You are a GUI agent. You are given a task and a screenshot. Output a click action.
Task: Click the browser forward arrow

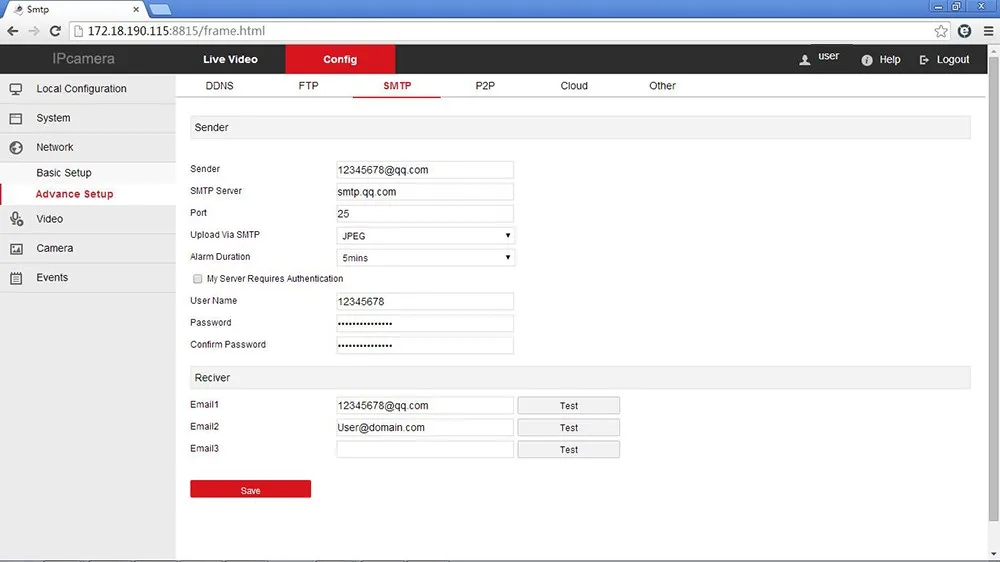pyautogui.click(x=34, y=31)
